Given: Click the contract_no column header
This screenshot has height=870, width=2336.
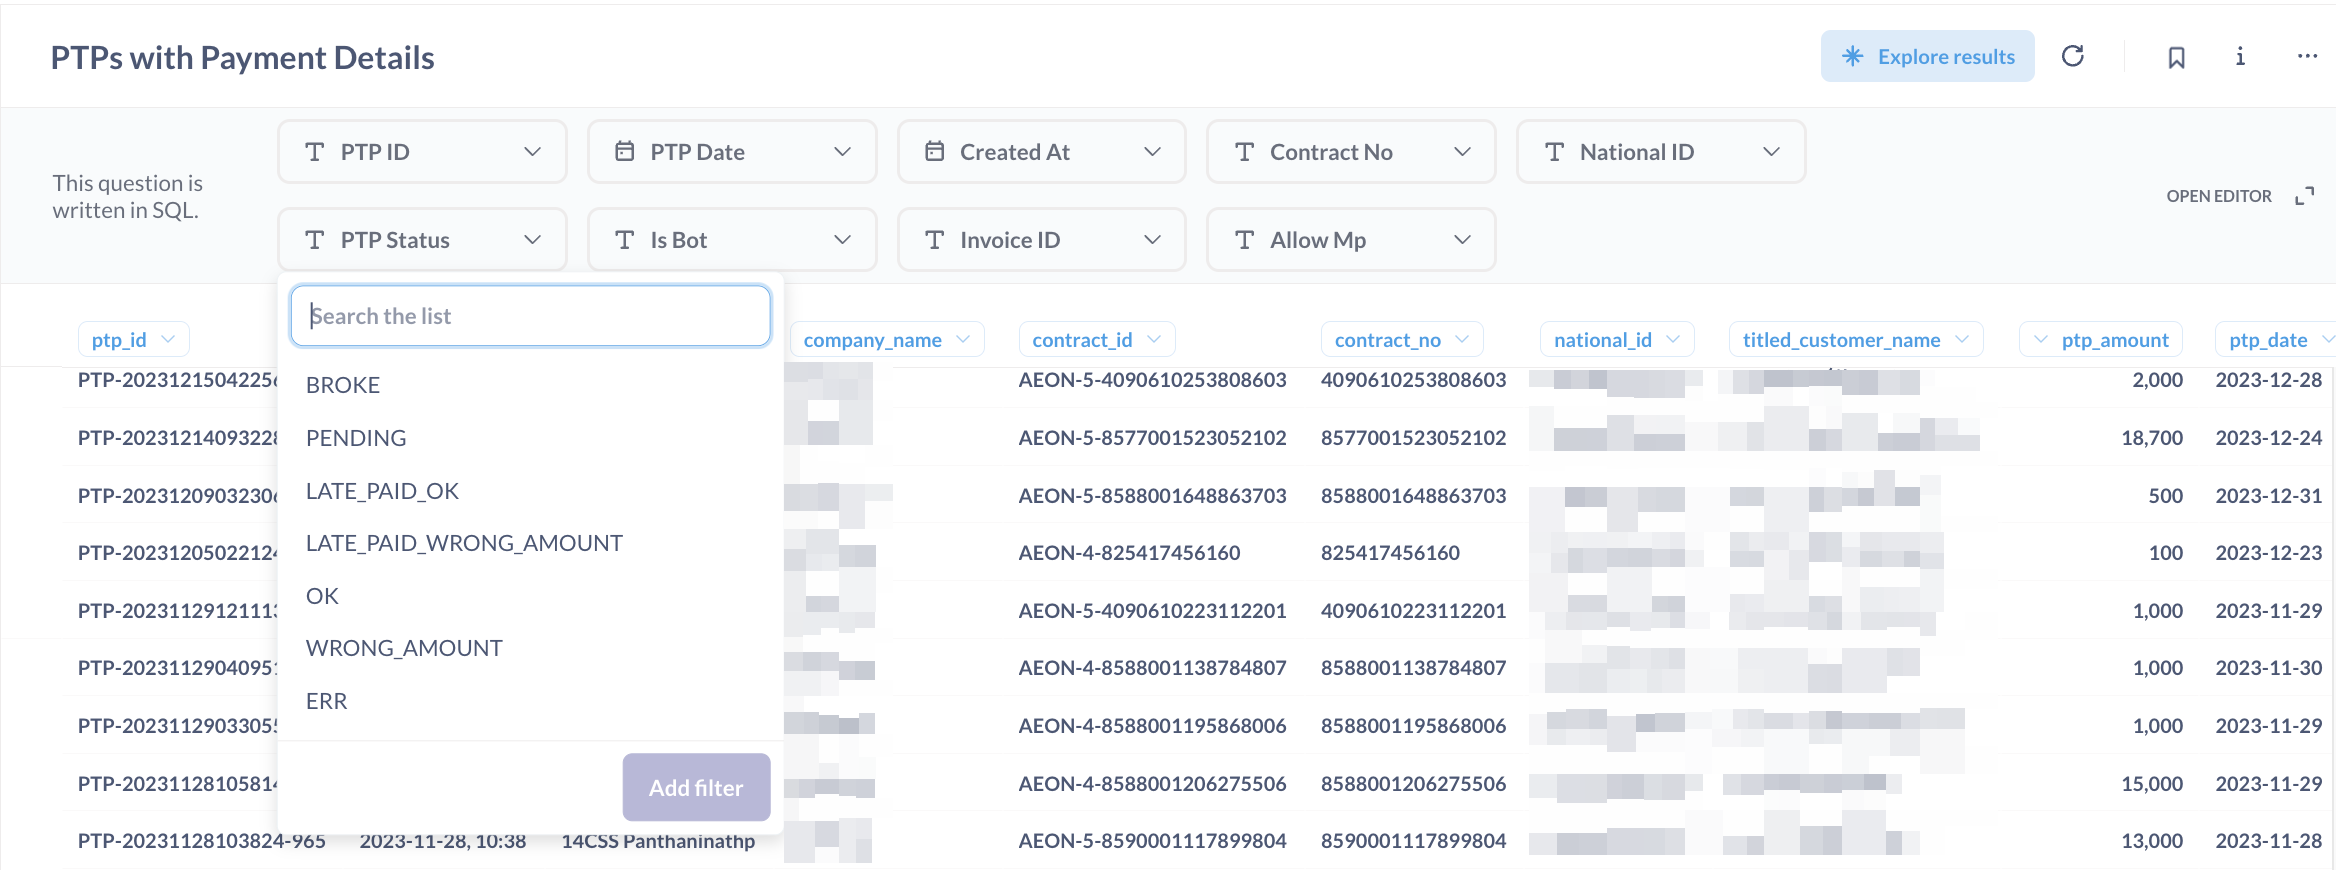Looking at the screenshot, I should coord(1389,340).
